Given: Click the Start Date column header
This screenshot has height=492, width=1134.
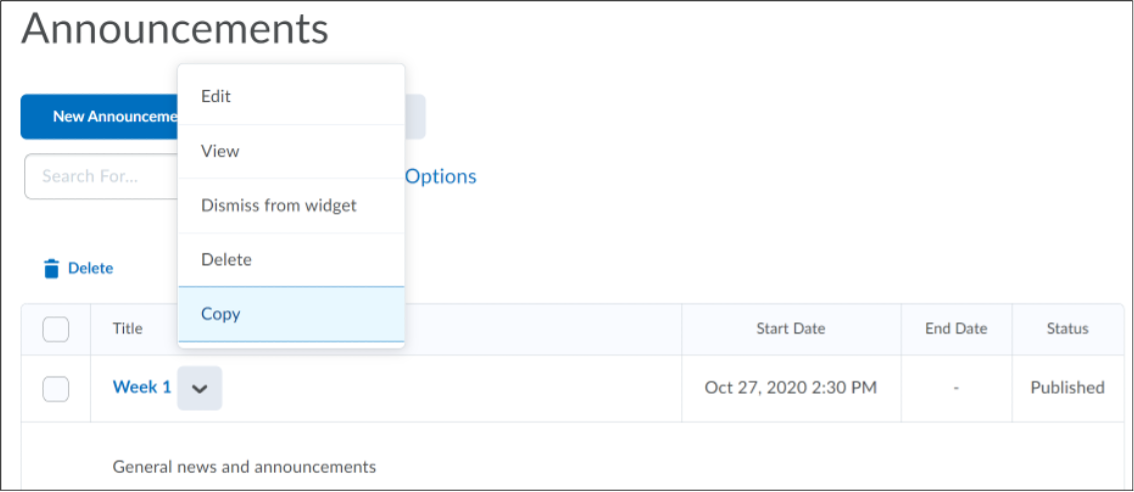Looking at the screenshot, I should click(790, 329).
